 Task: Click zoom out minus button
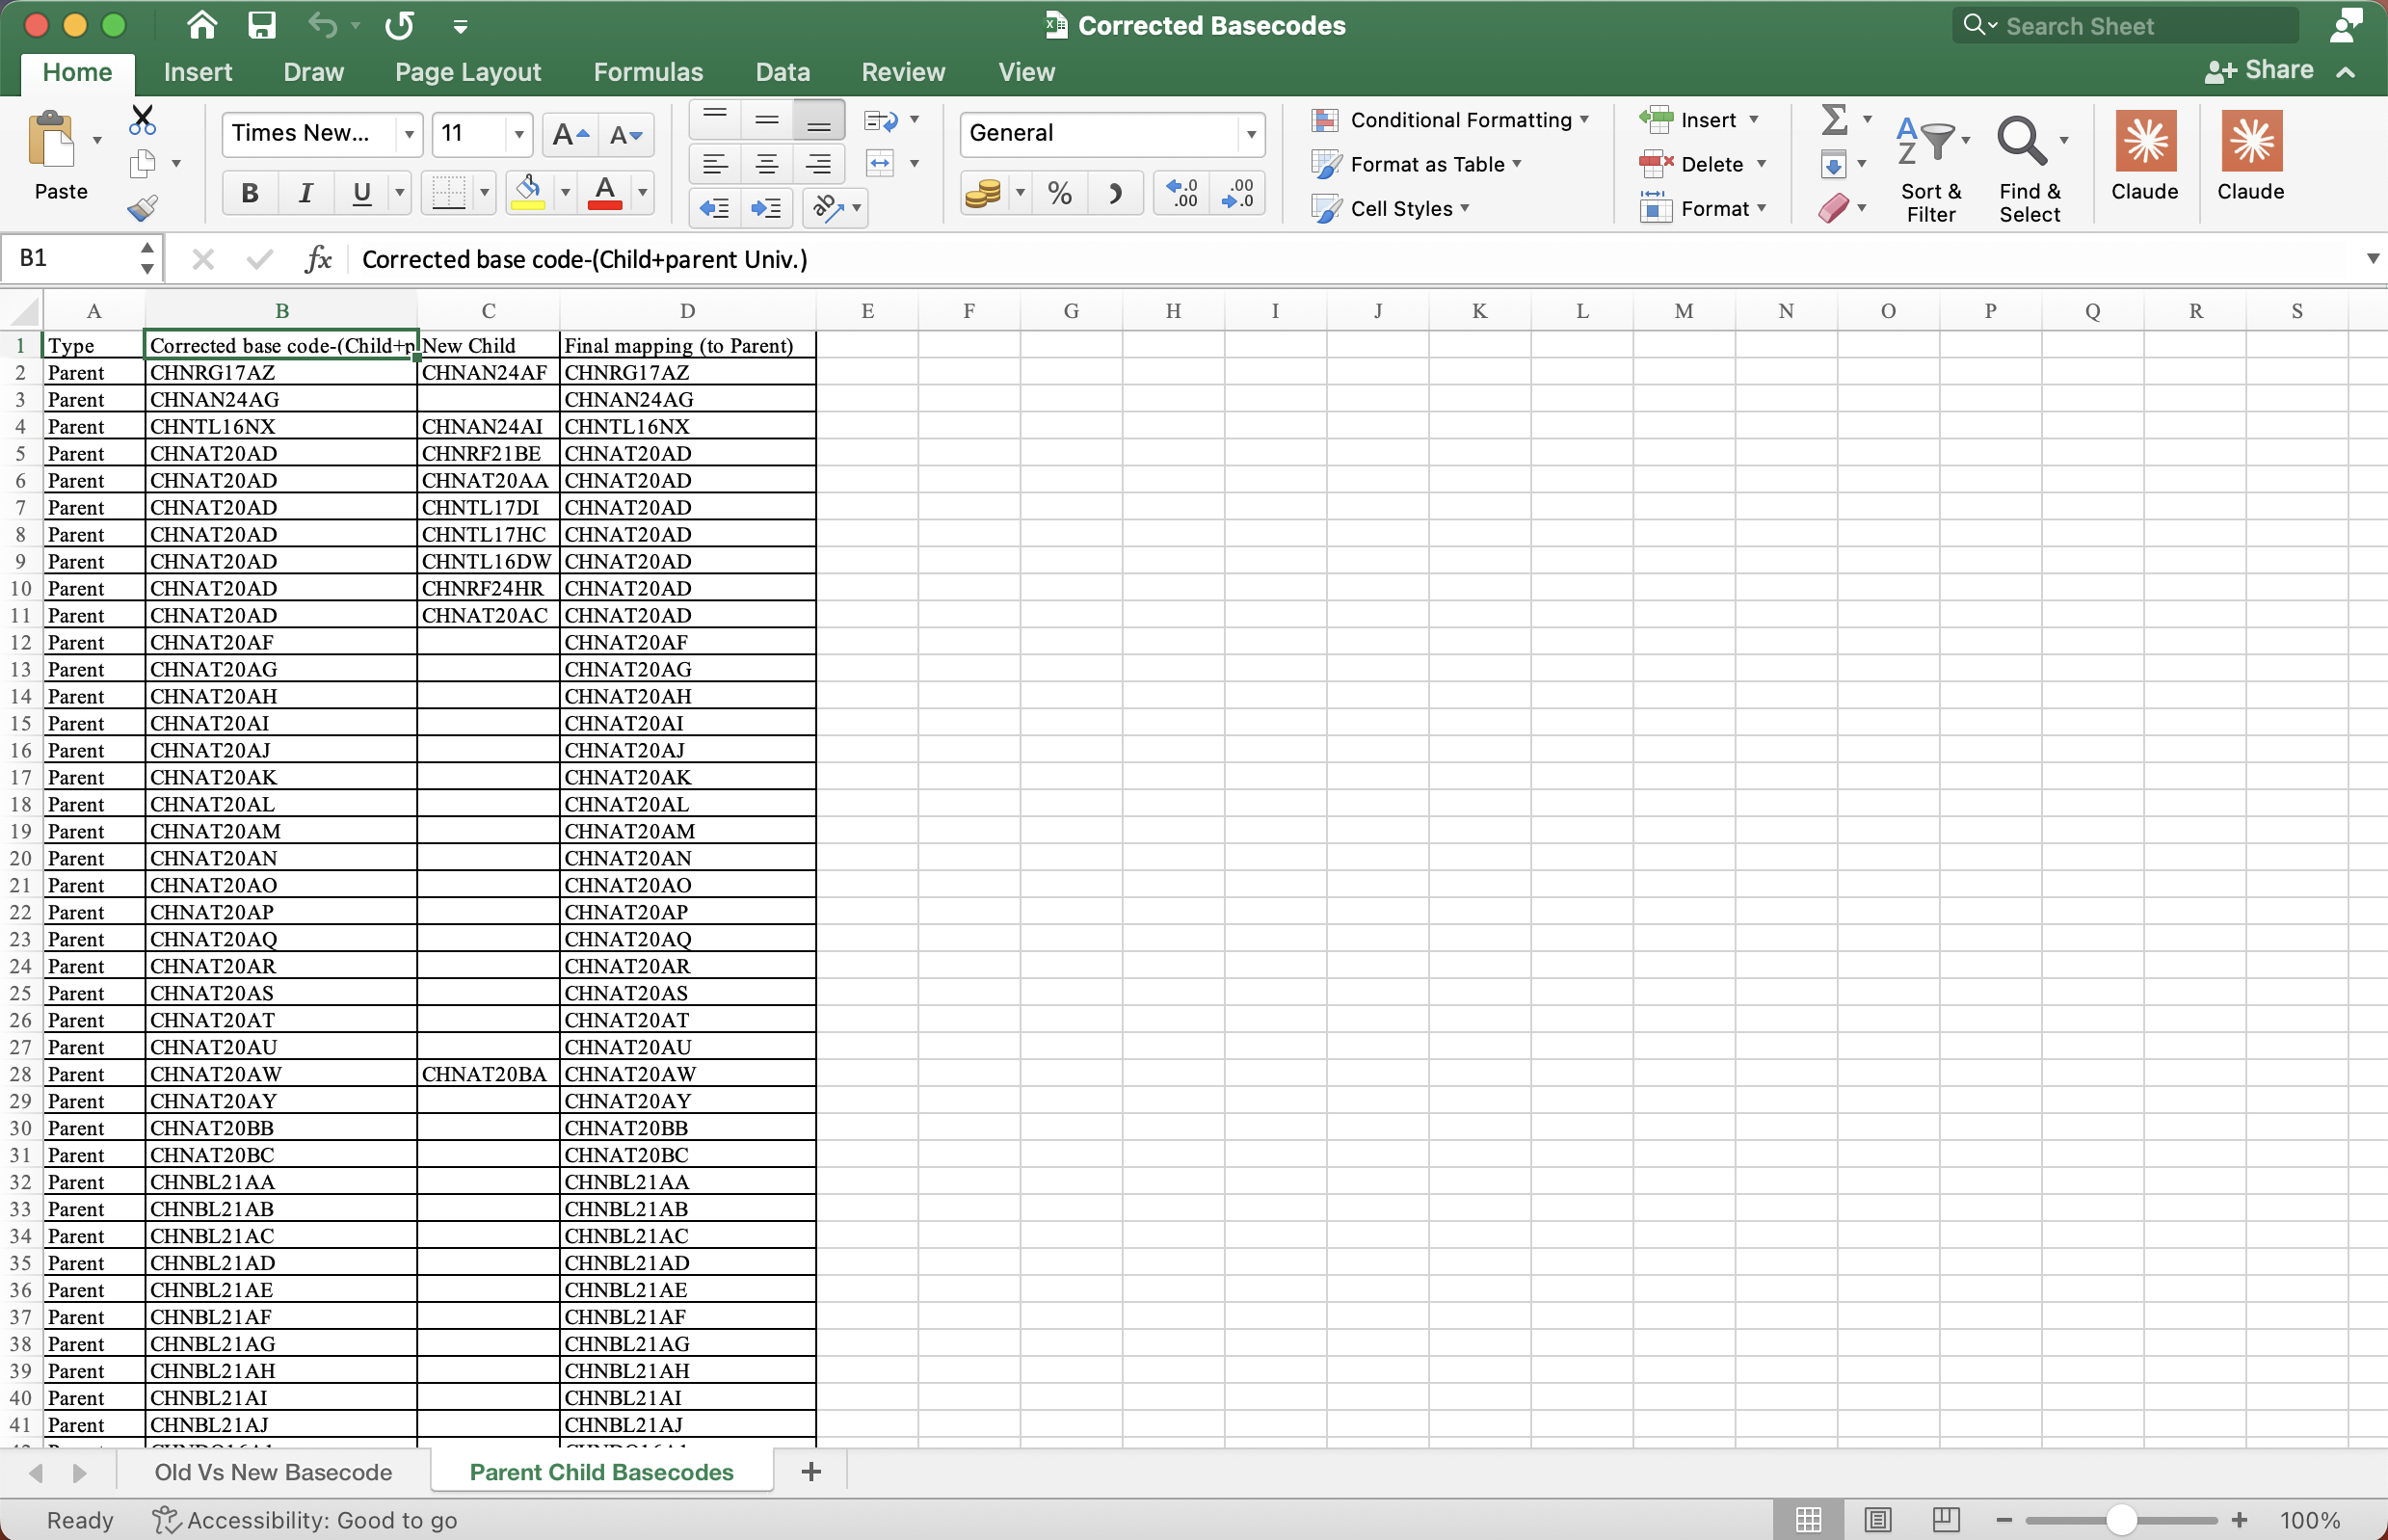coord(2003,1520)
